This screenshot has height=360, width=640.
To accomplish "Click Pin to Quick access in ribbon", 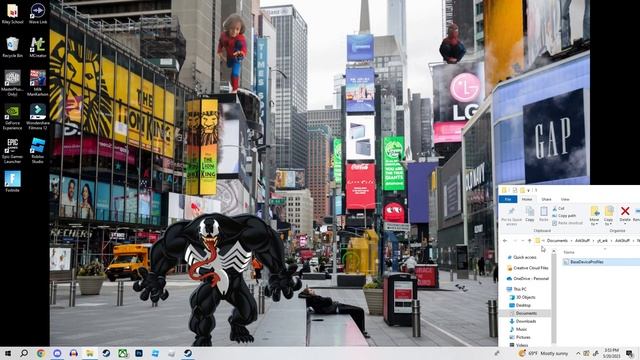I will click(x=511, y=216).
